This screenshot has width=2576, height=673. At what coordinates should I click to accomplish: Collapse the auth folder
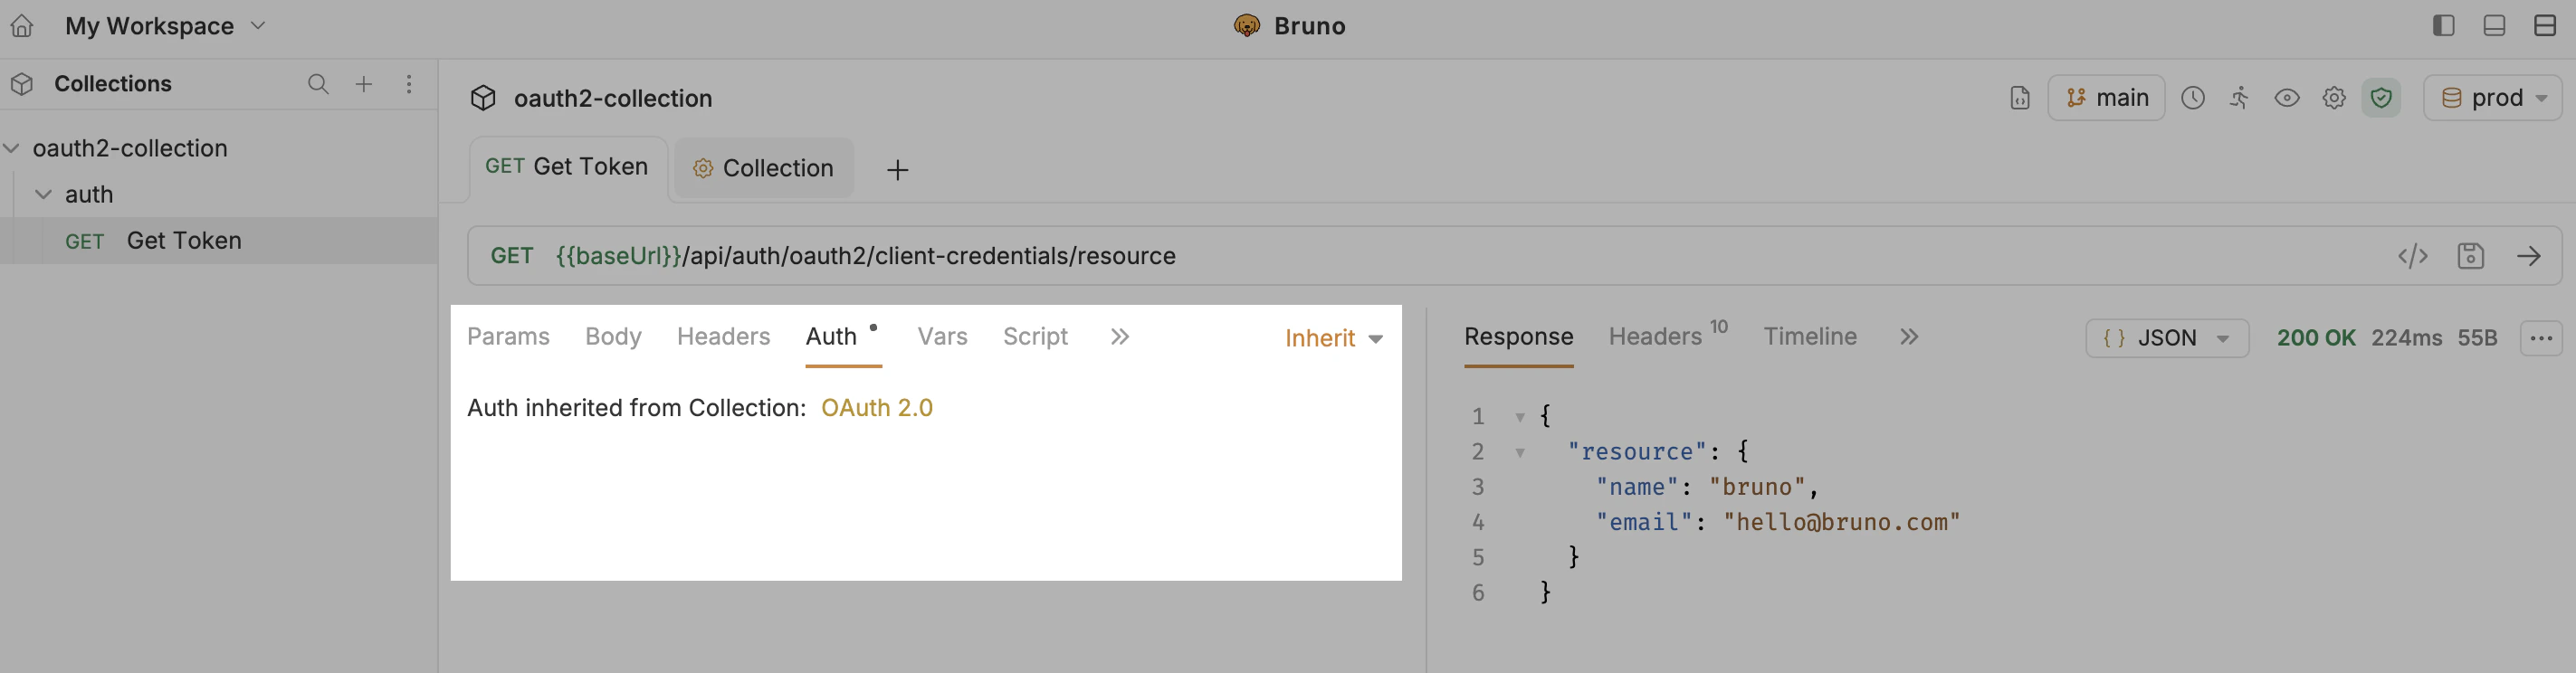43,194
